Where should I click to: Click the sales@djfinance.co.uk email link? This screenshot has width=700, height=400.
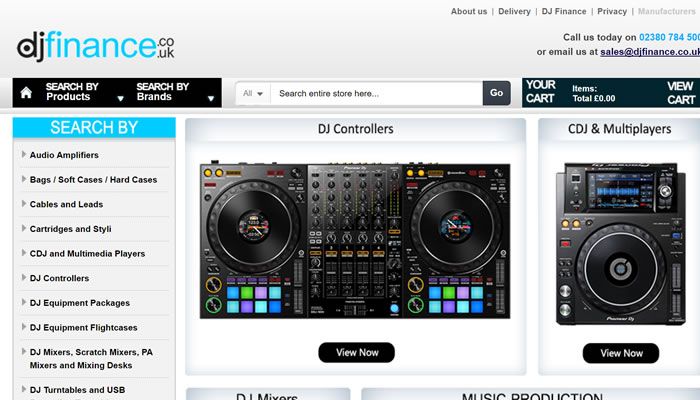[651, 51]
